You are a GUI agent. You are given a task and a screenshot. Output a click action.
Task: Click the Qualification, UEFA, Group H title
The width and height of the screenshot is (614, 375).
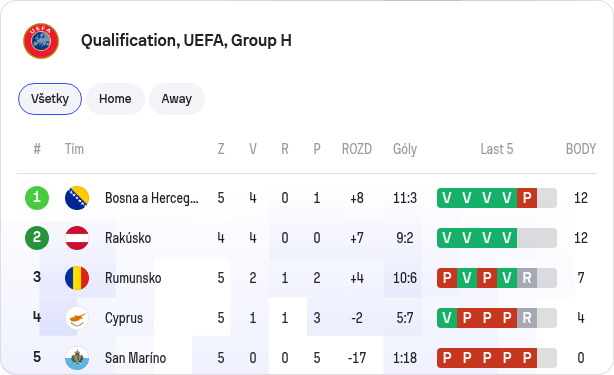186,41
